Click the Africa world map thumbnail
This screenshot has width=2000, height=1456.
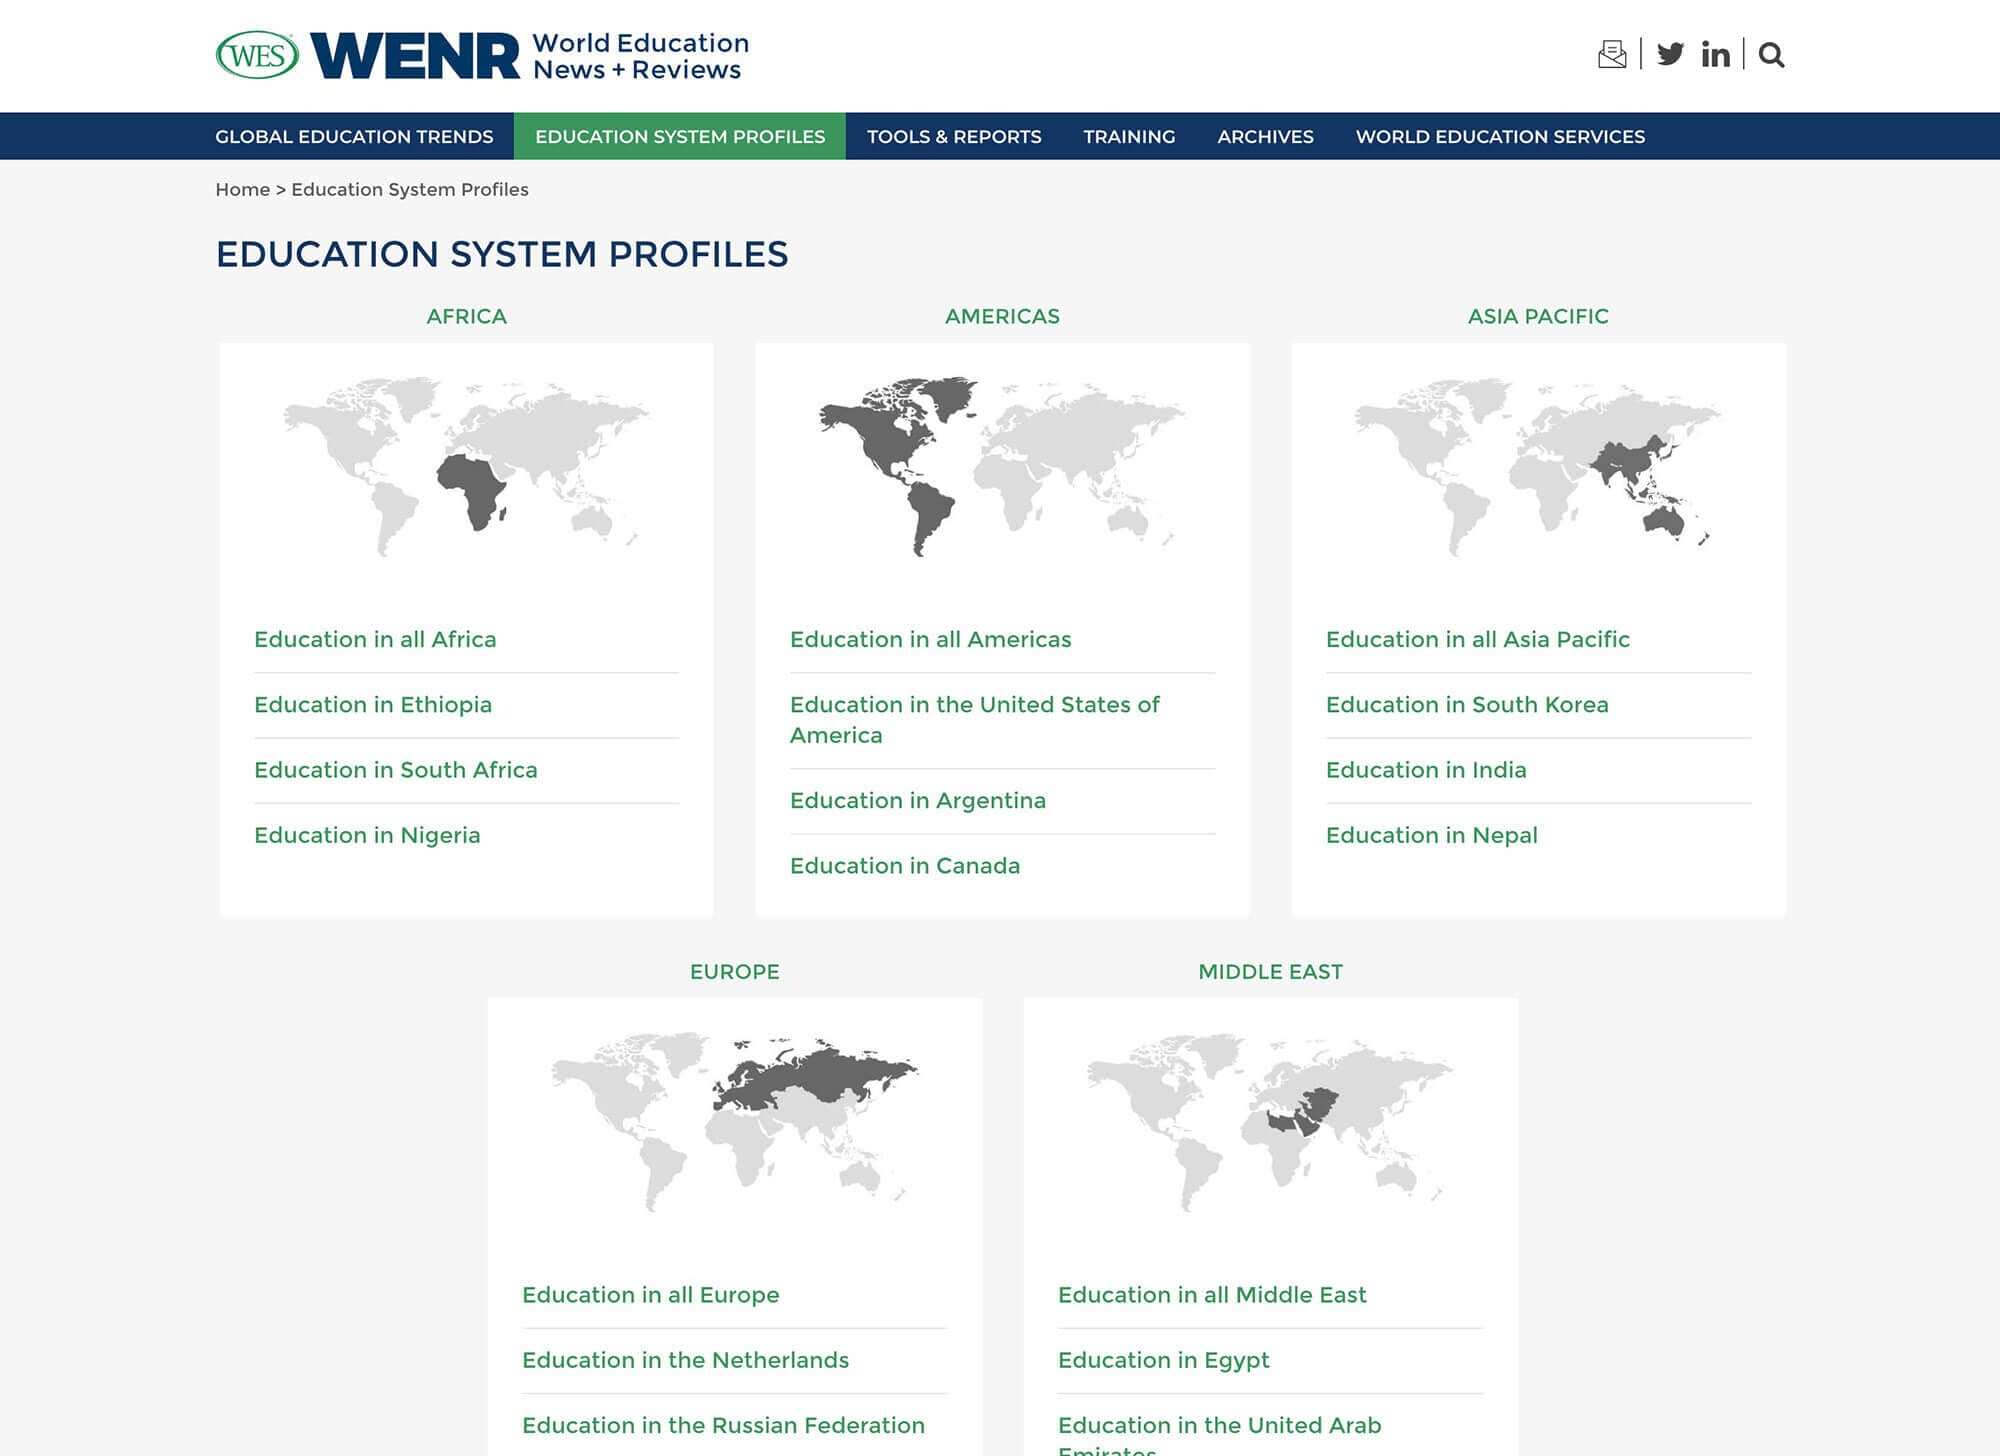click(466, 466)
